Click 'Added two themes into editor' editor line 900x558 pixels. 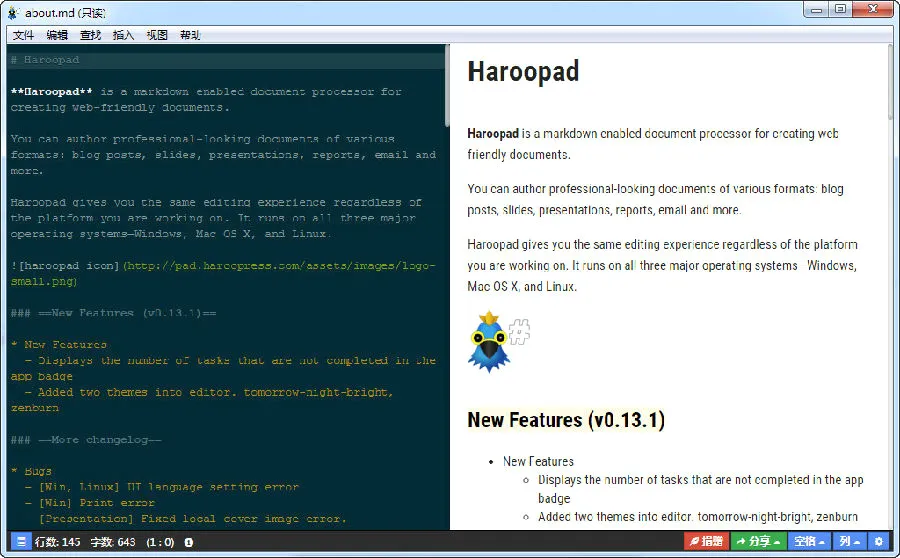tap(202, 400)
